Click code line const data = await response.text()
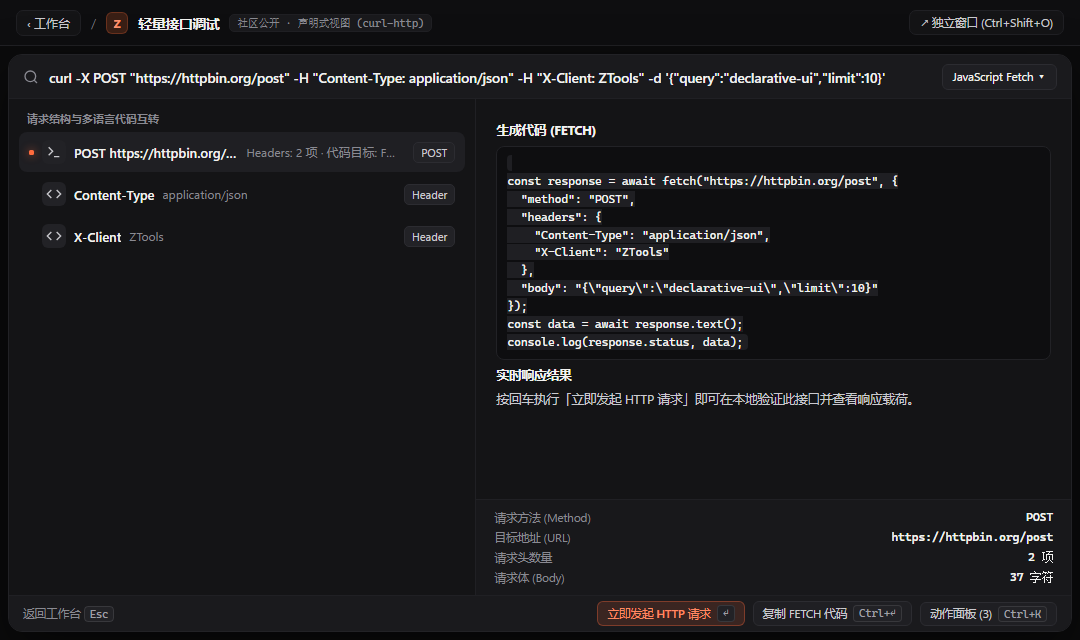Image resolution: width=1080 pixels, height=640 pixels. coord(625,324)
